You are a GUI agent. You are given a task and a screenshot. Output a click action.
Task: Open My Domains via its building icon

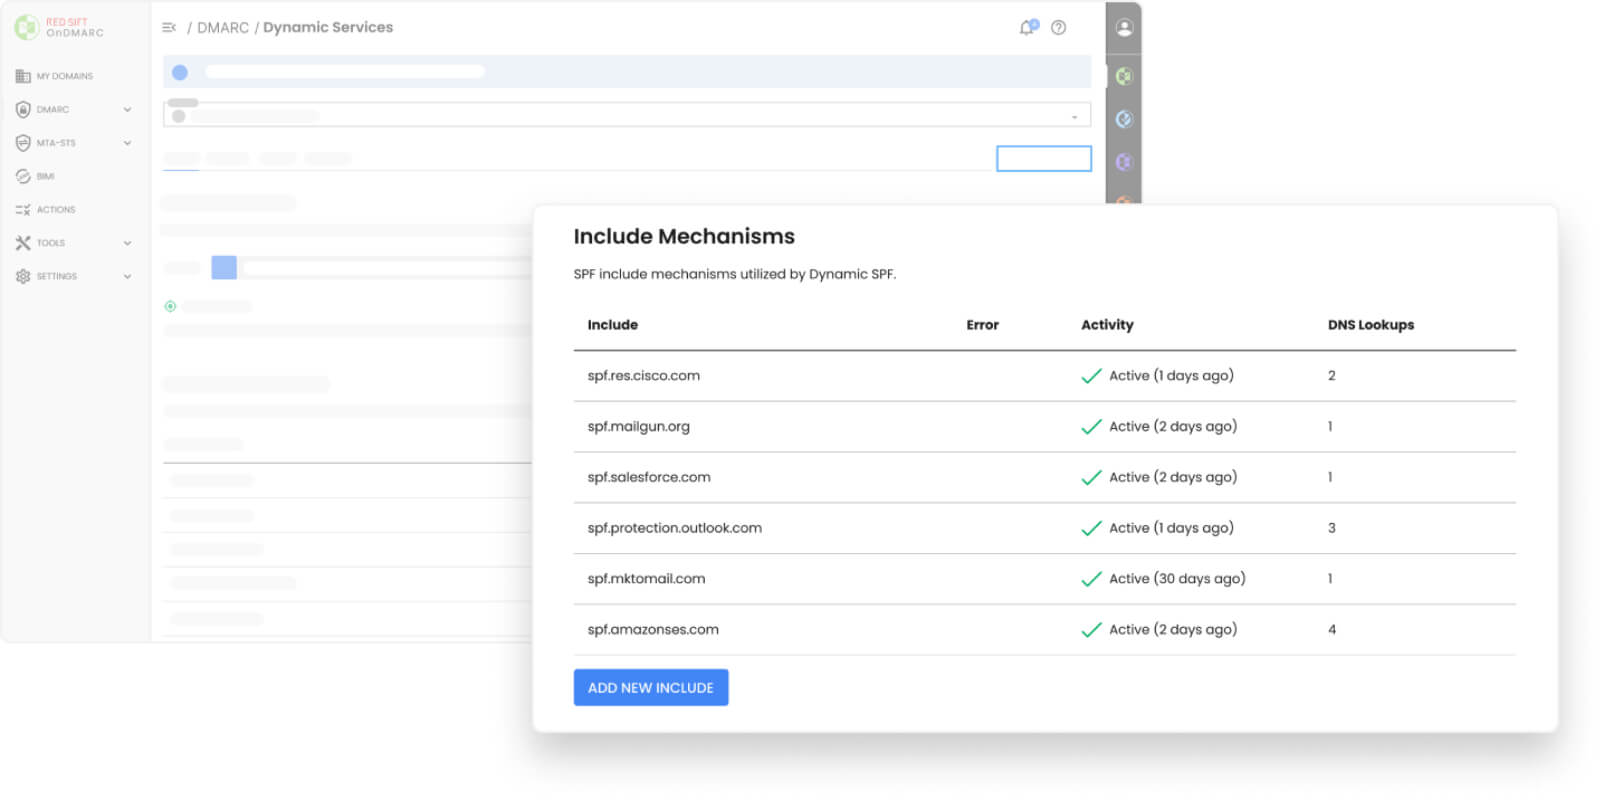[x=23, y=76]
